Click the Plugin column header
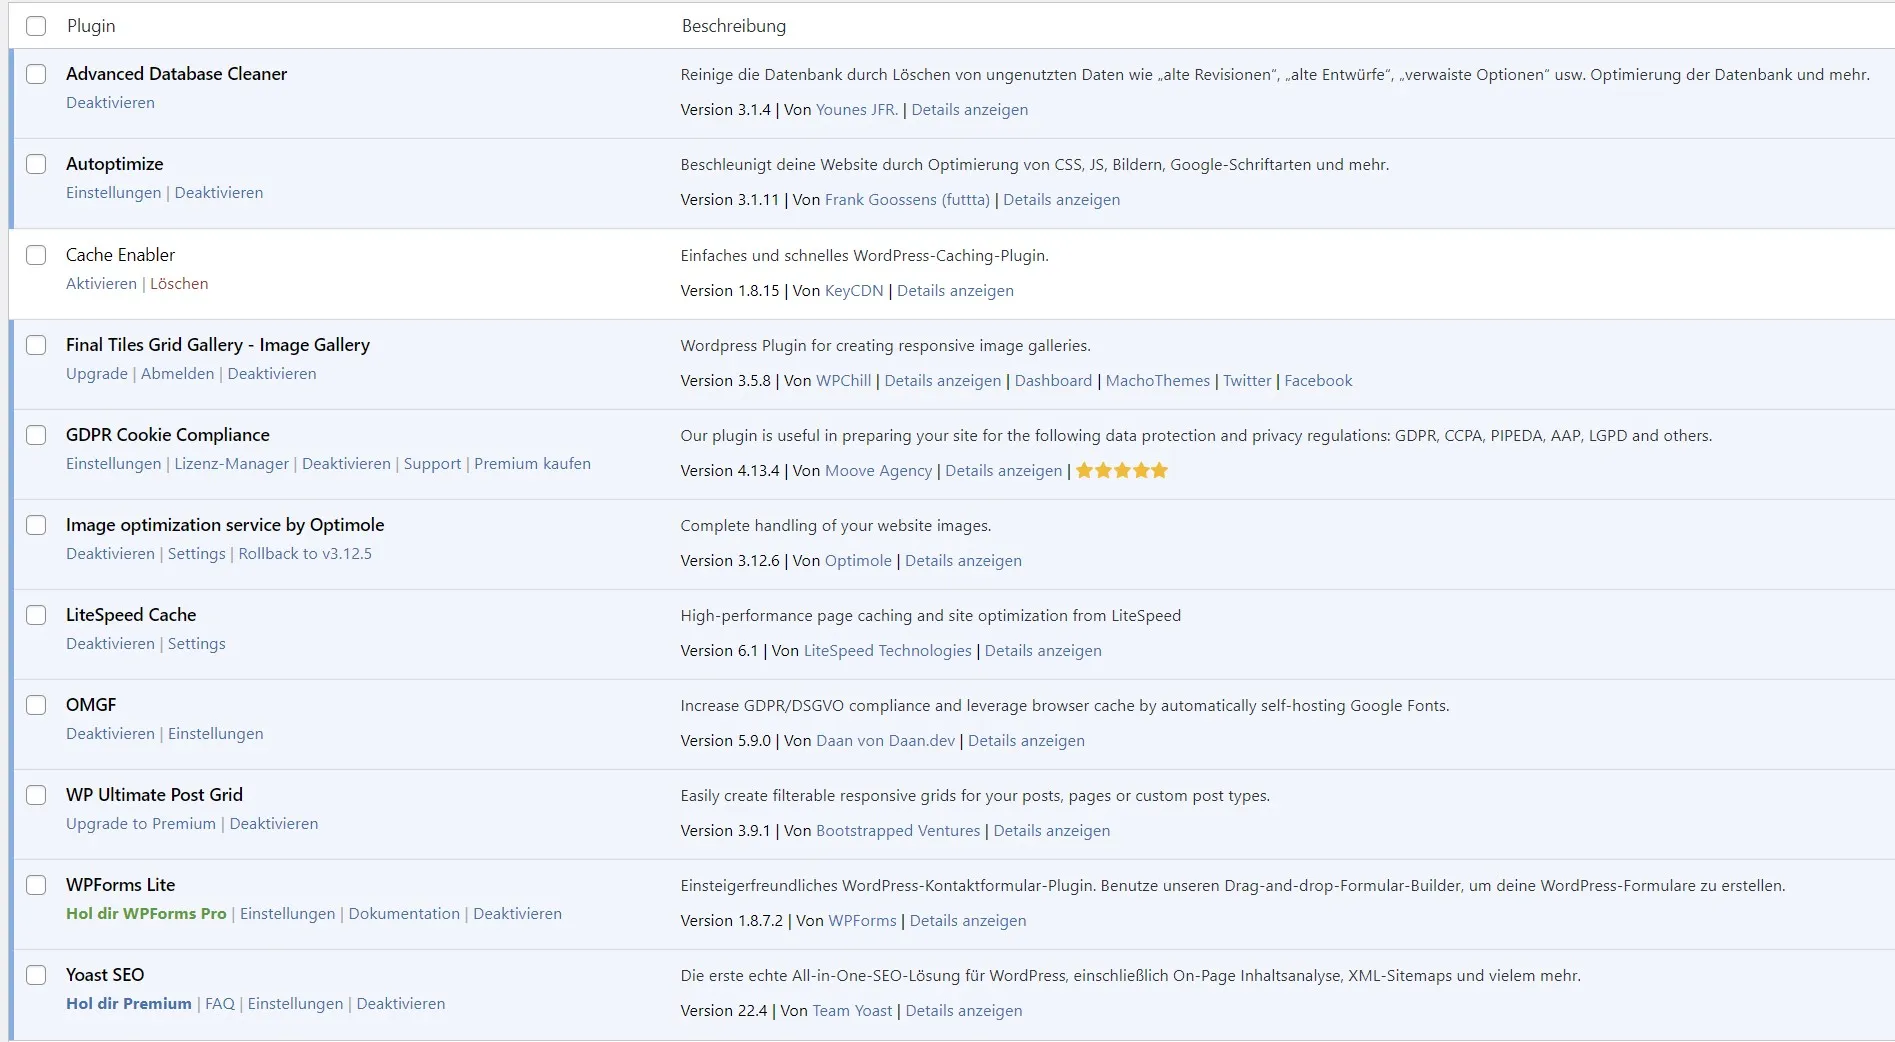1895x1042 pixels. (x=91, y=26)
